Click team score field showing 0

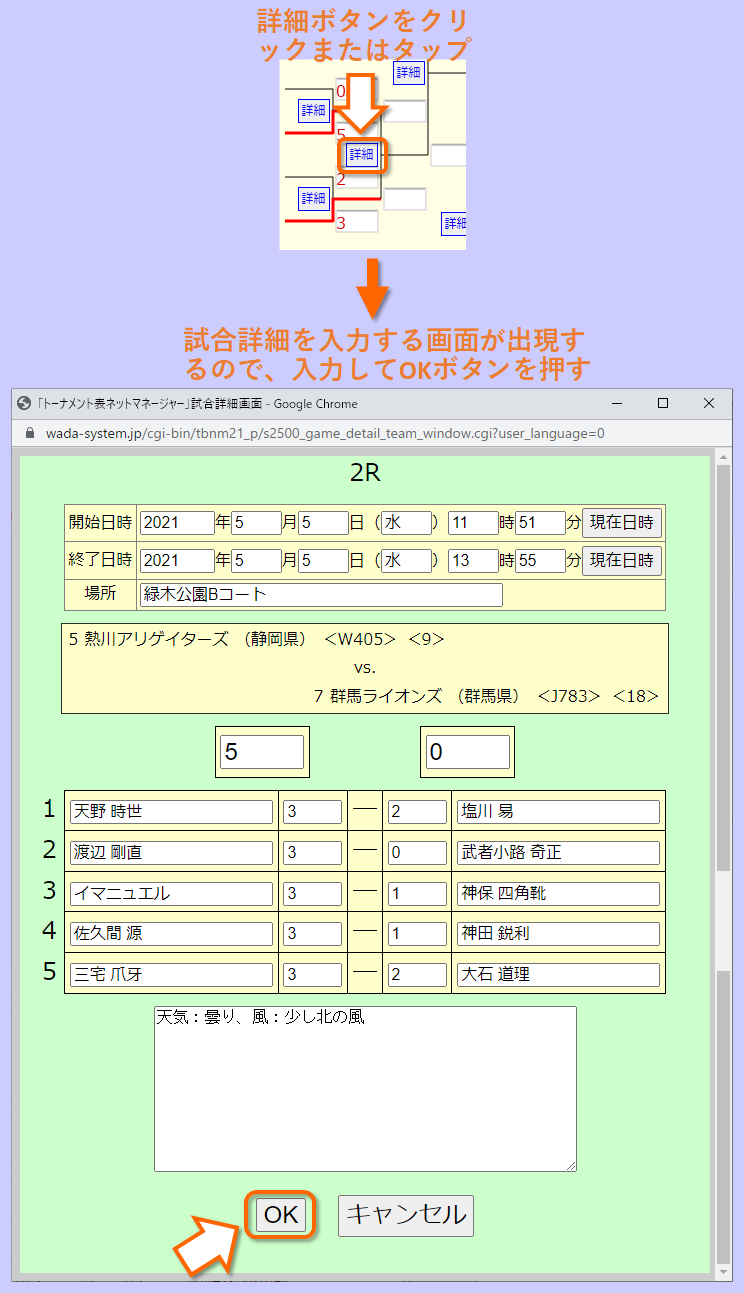click(468, 752)
